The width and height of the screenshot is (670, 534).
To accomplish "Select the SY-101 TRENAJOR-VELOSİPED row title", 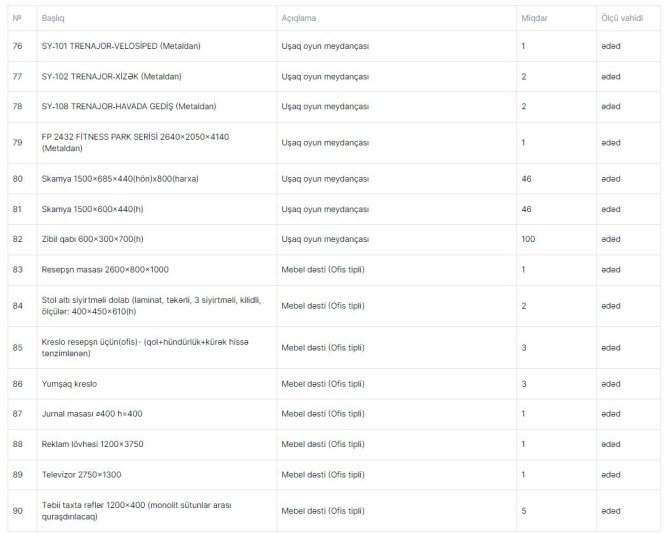I will pyautogui.click(x=121, y=46).
